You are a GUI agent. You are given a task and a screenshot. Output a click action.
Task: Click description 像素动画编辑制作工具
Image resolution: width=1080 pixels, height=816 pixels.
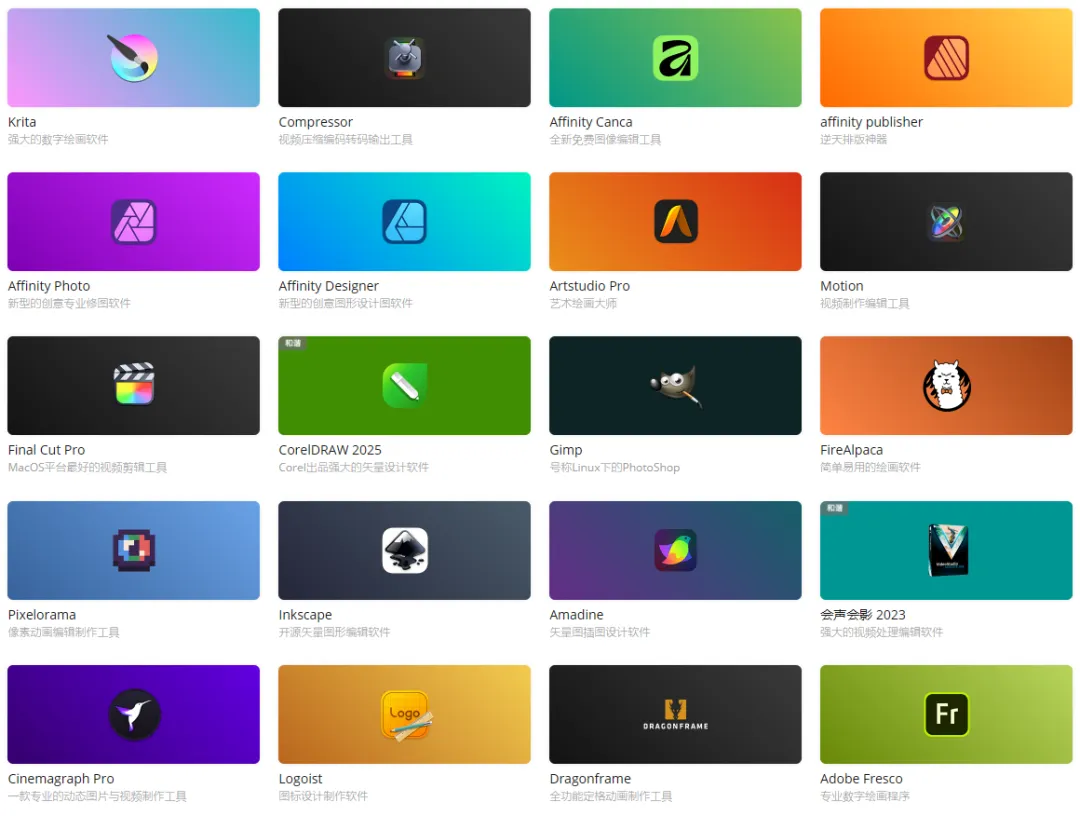[63, 631]
